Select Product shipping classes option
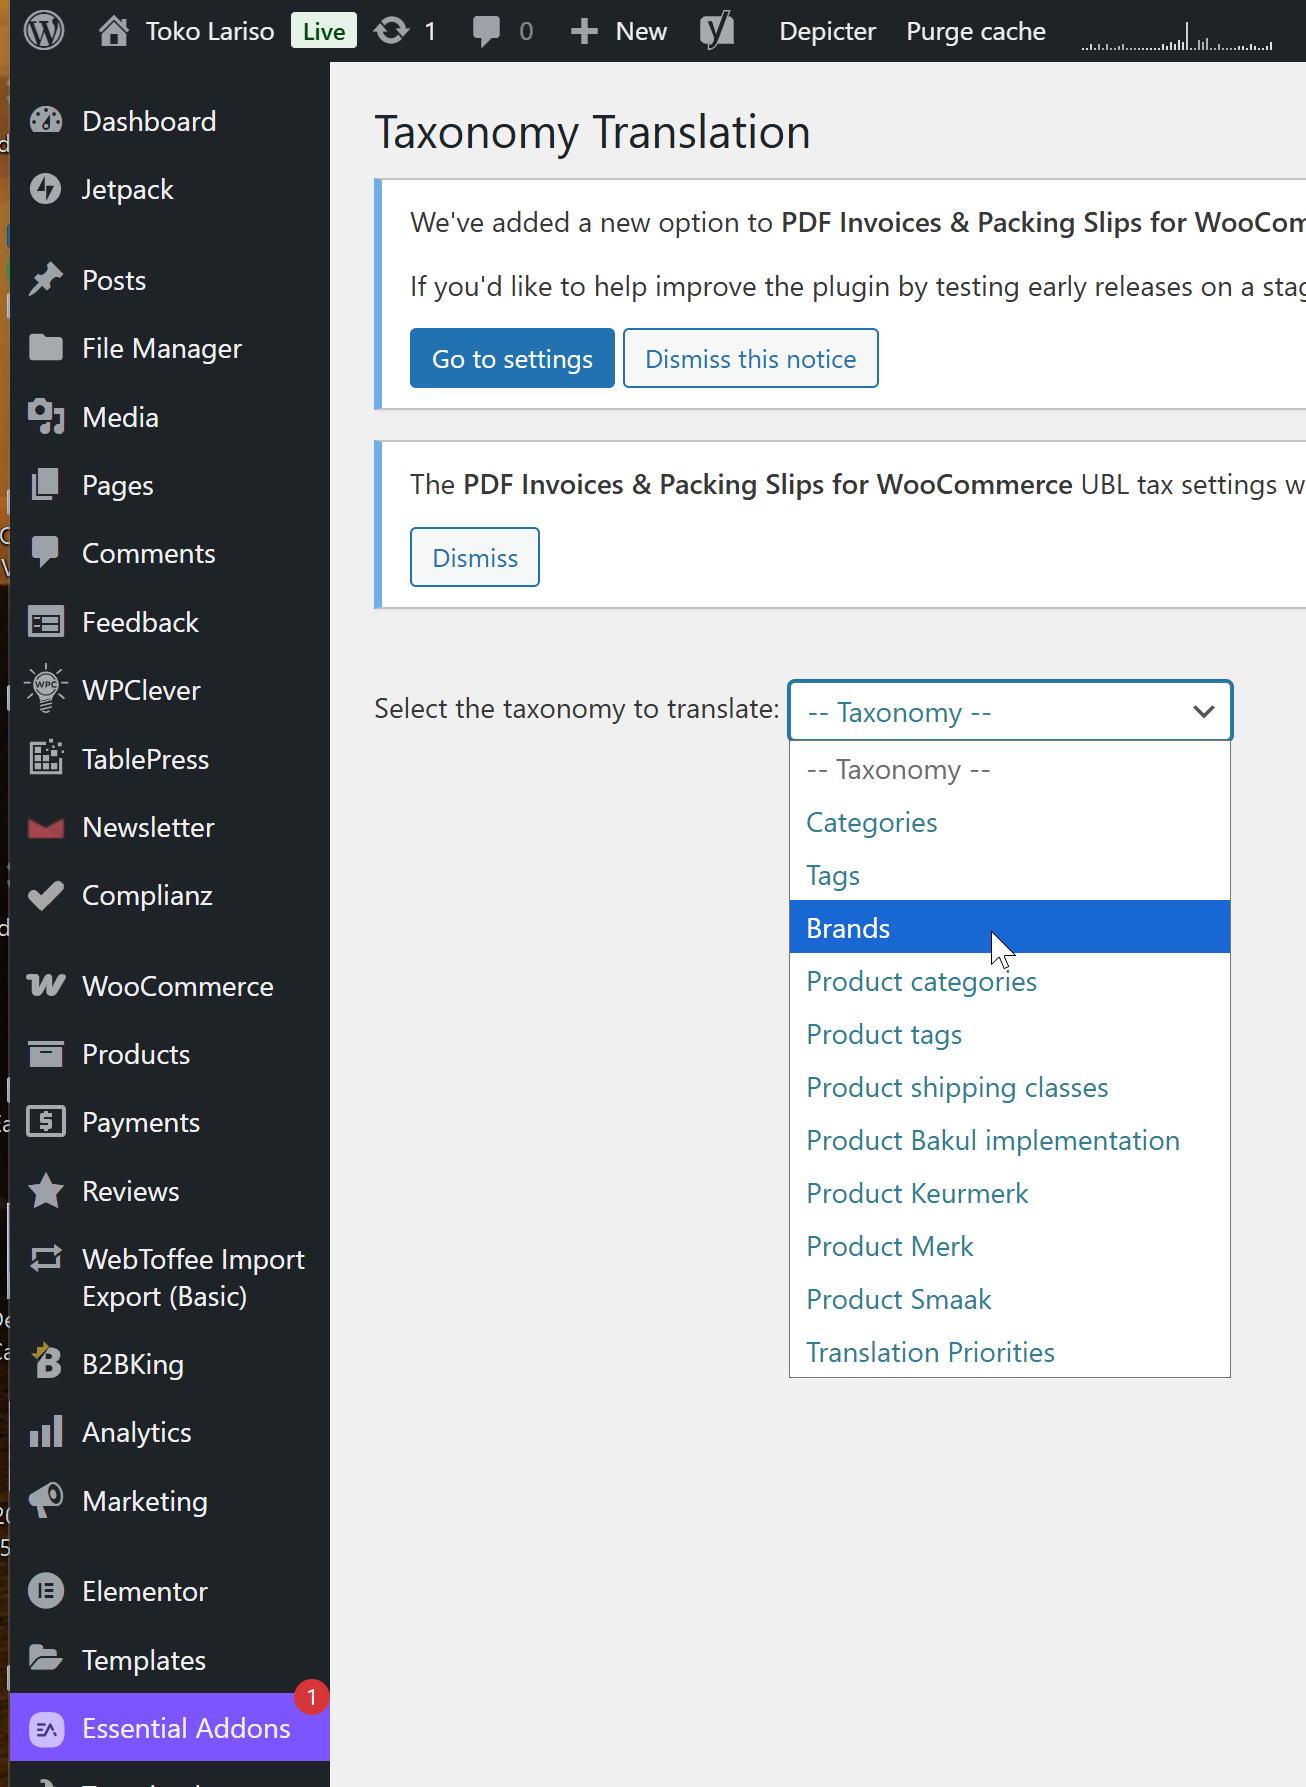 (1010, 1087)
